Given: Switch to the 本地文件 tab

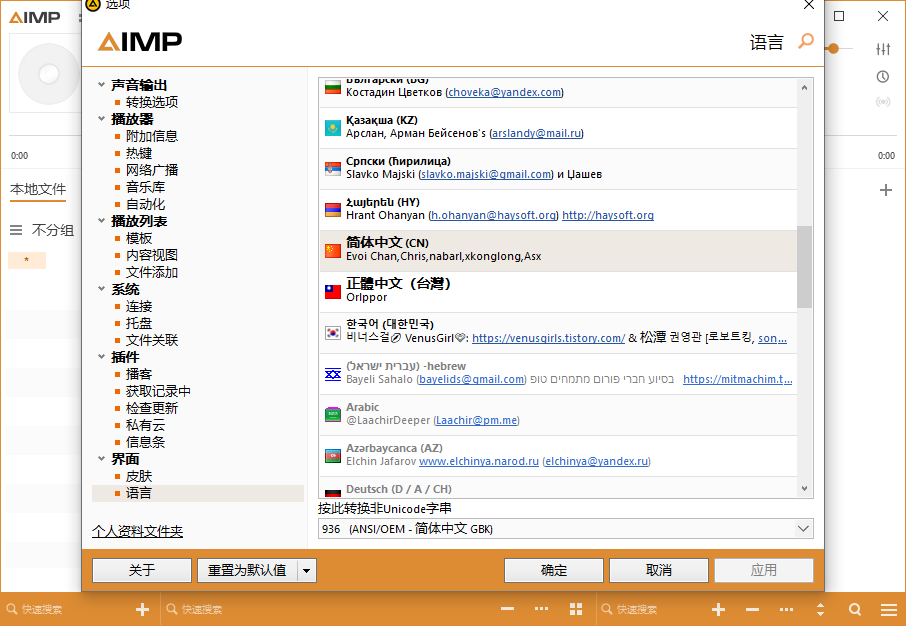Looking at the screenshot, I should point(38,189).
